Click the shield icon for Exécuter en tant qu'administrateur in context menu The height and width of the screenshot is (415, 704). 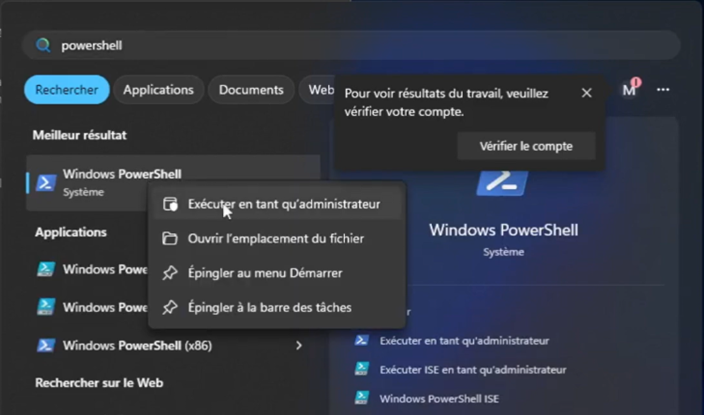tap(170, 204)
